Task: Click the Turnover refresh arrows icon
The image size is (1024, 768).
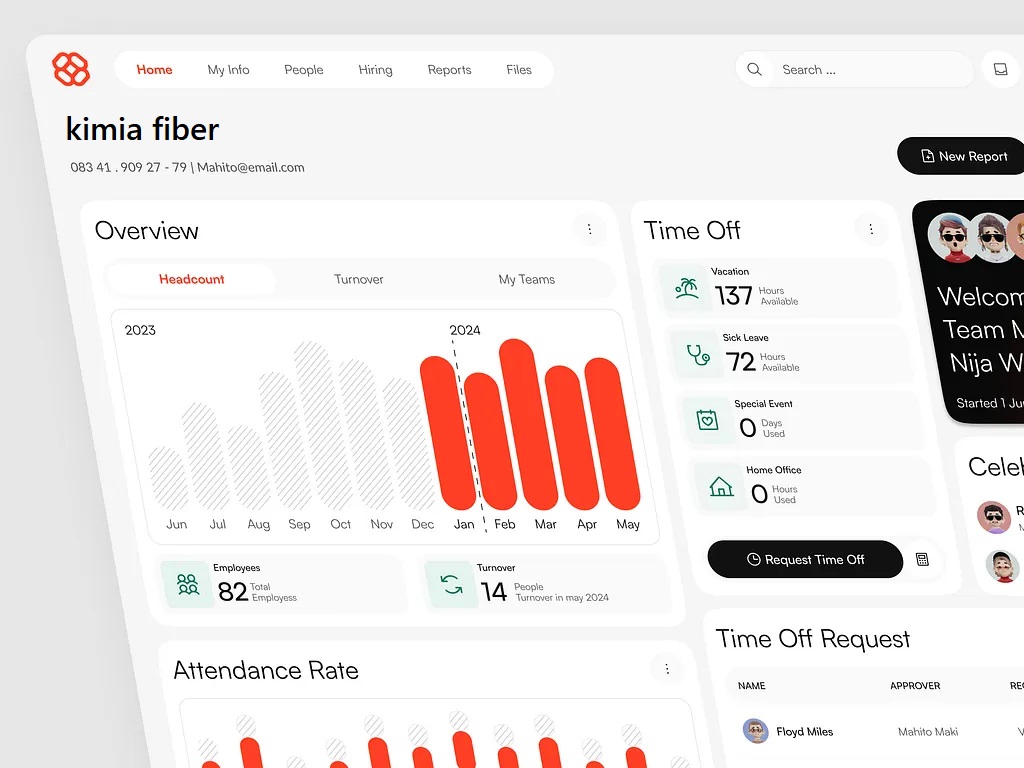Action: 452,585
